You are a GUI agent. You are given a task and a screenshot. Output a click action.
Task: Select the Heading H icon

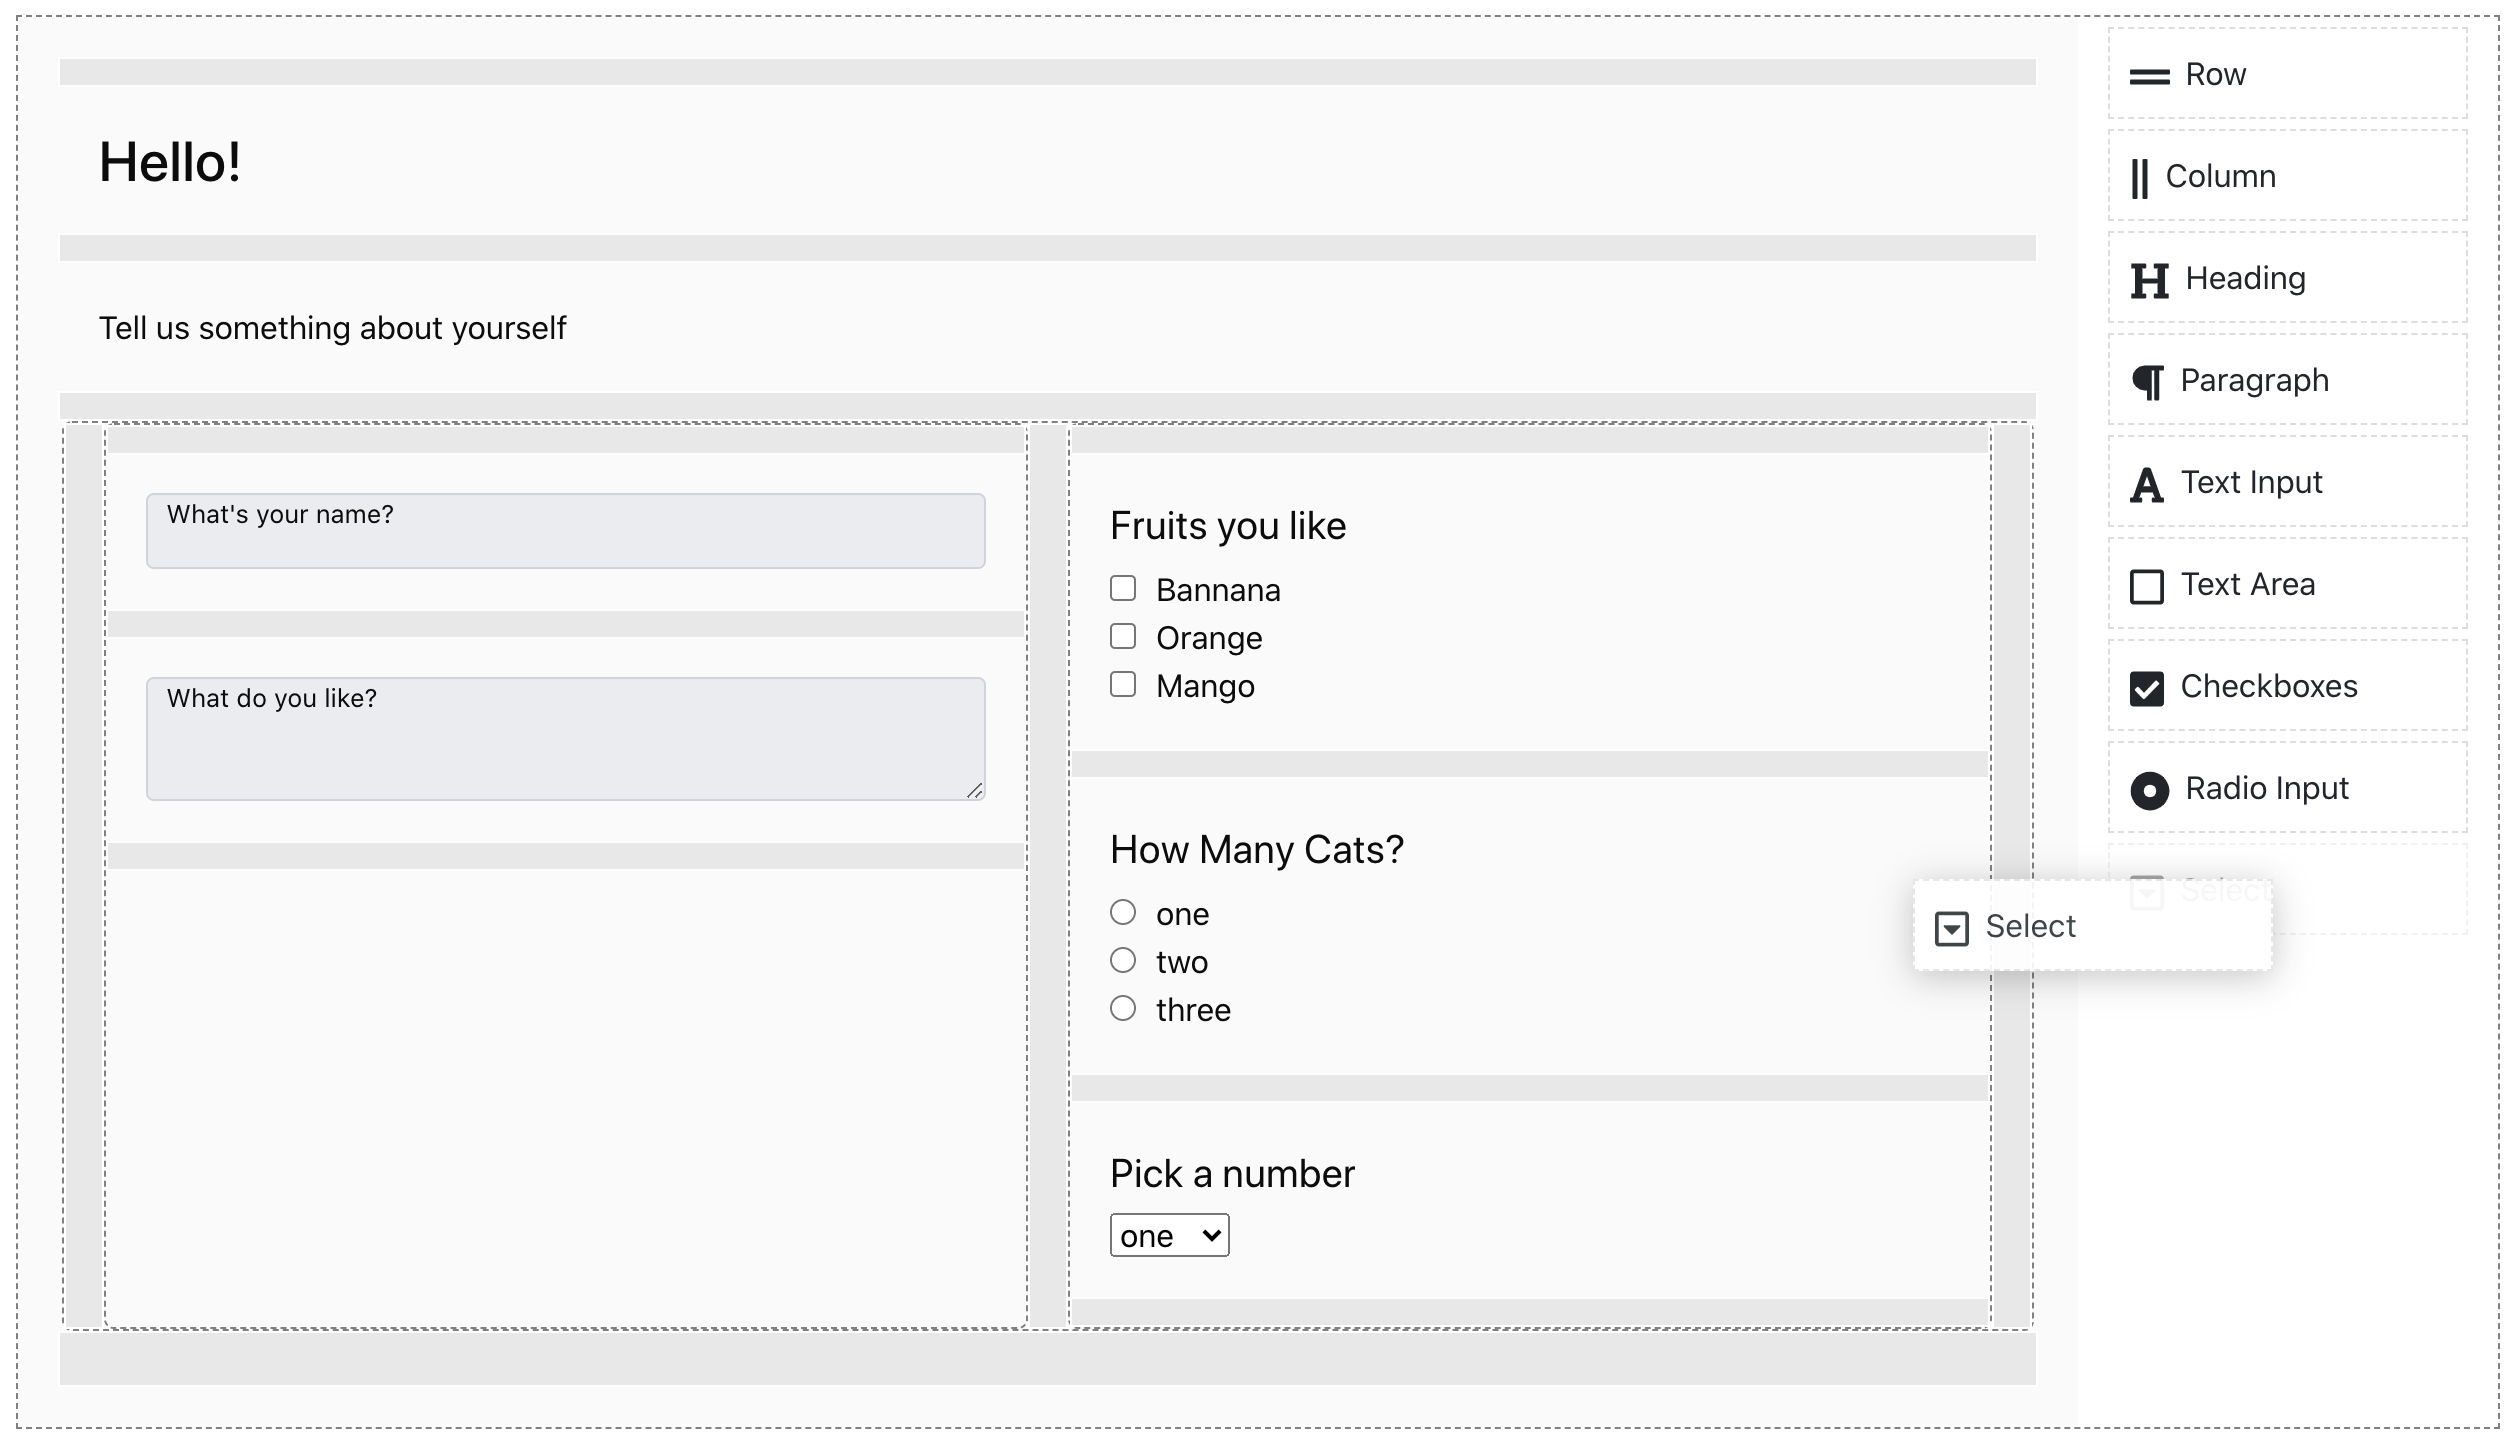click(2149, 281)
